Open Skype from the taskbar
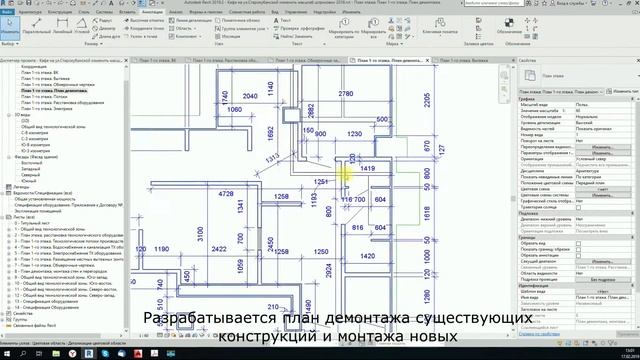The image size is (640, 360). 105,353
